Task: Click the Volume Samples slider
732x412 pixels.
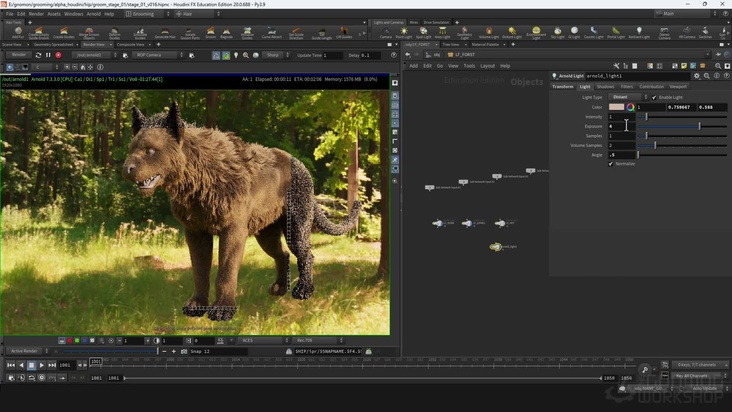Action: pyautogui.click(x=682, y=145)
